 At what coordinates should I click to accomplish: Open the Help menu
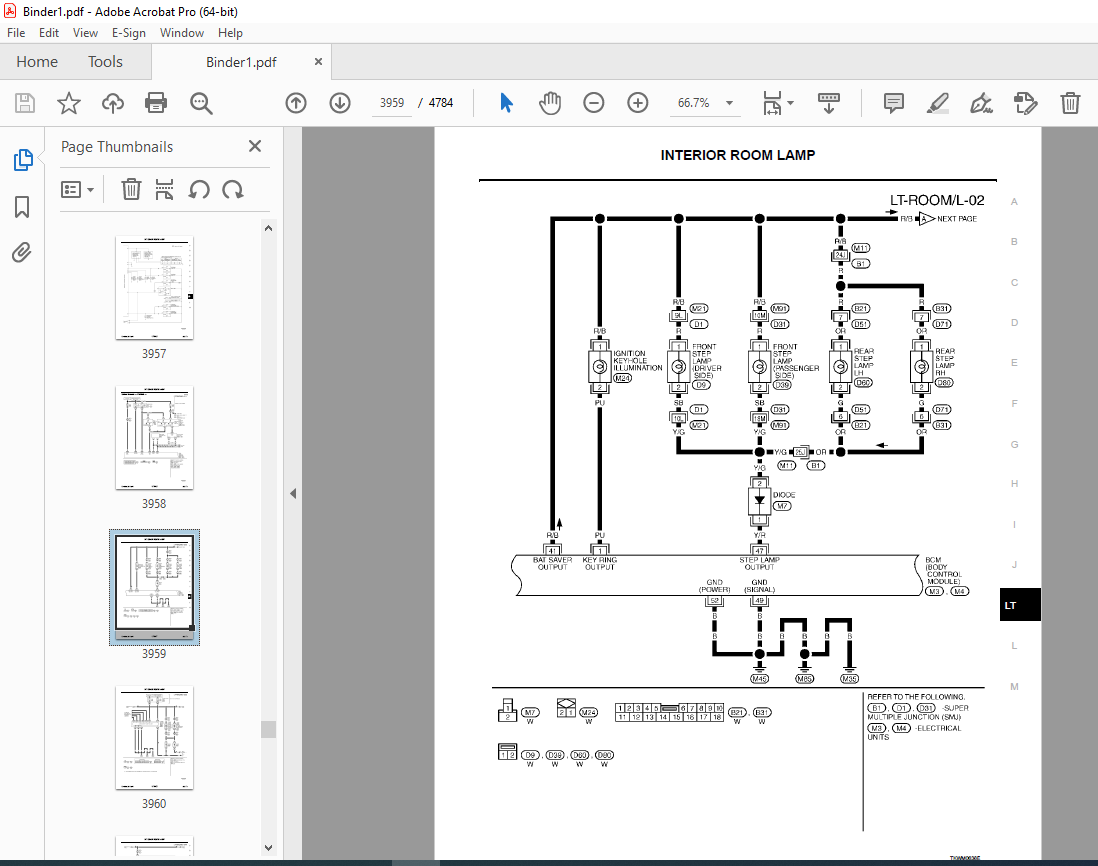click(x=230, y=33)
